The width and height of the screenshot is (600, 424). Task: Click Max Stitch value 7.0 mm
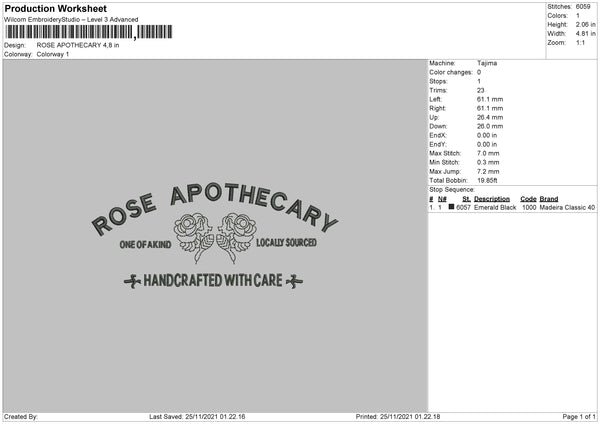pos(488,153)
